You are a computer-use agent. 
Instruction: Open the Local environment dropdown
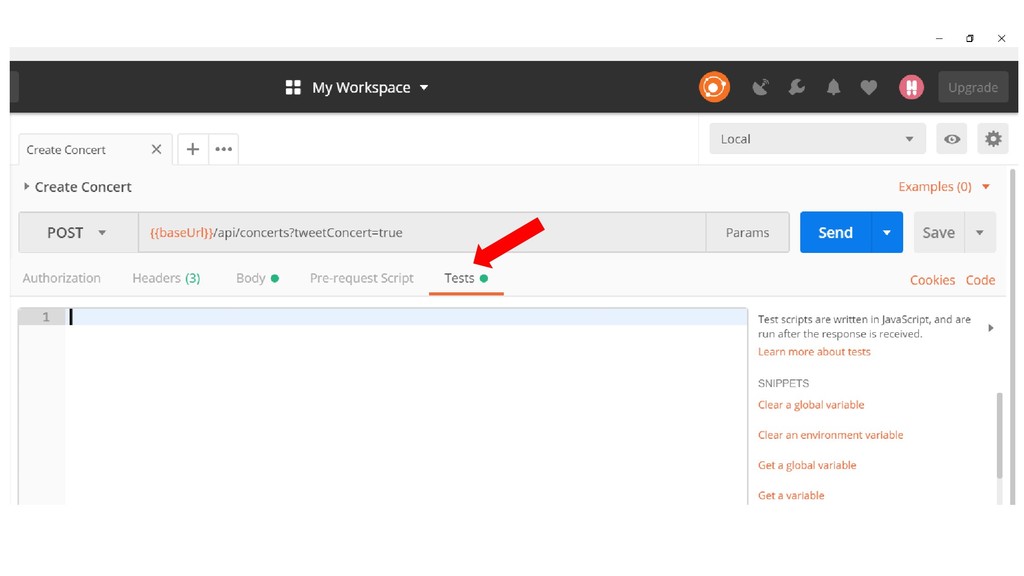point(818,138)
